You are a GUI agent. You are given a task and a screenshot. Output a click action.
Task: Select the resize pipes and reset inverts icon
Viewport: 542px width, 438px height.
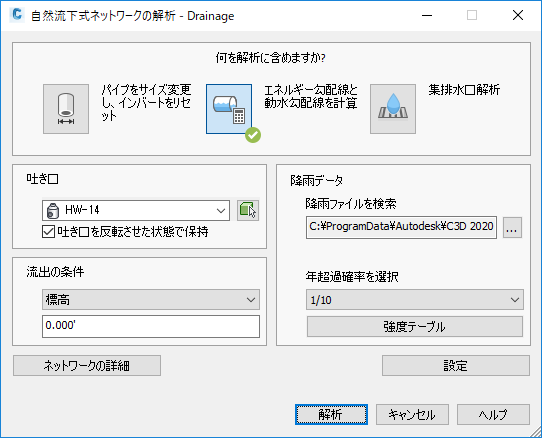[66, 109]
